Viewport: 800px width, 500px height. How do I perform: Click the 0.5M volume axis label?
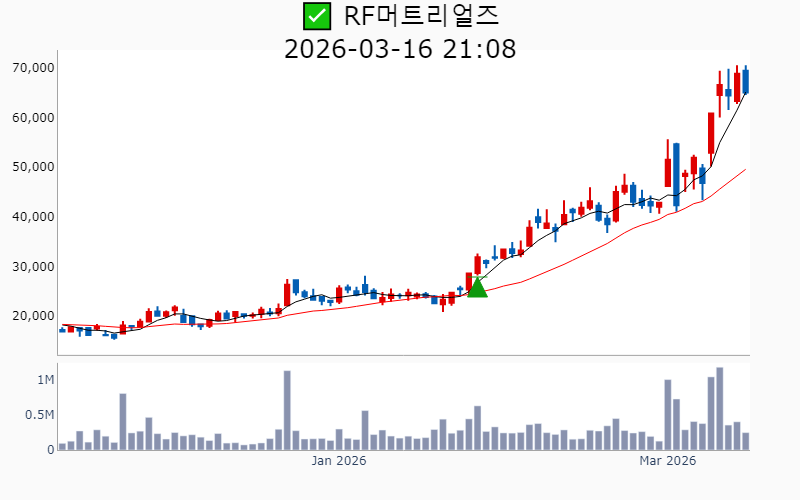[40, 415]
